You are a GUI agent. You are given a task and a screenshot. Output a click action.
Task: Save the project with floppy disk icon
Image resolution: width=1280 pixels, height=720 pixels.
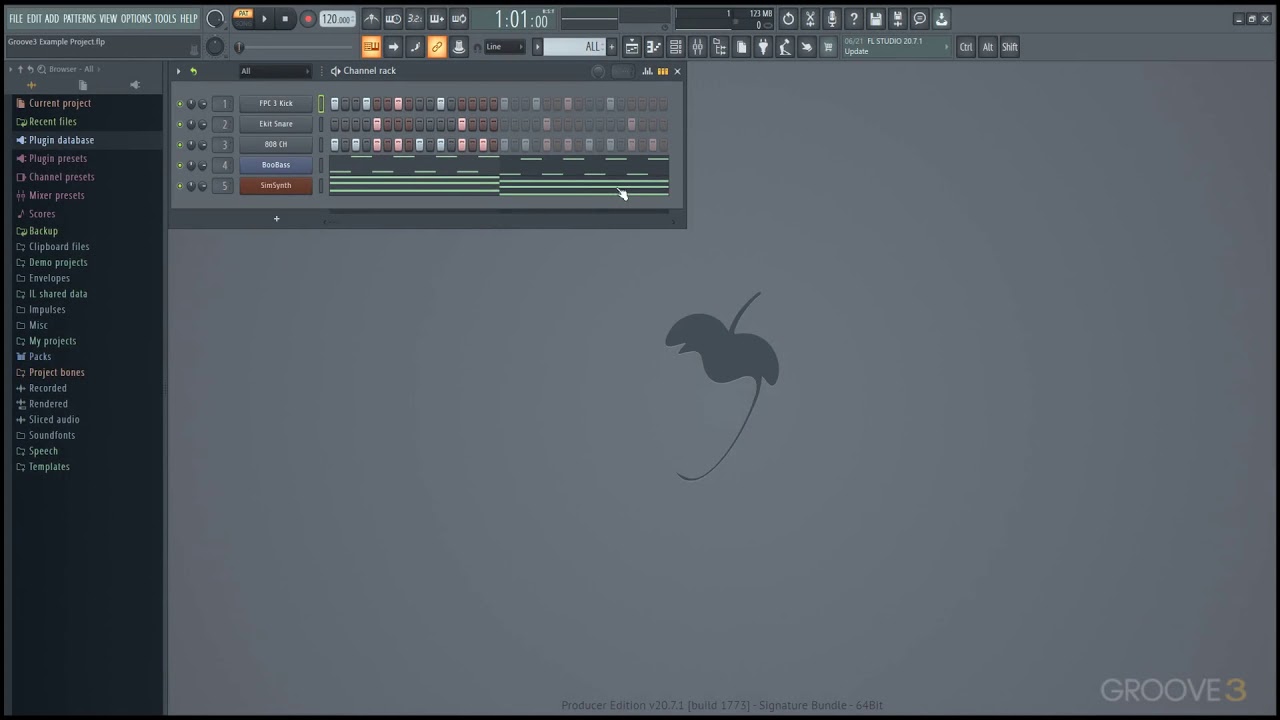click(876, 19)
